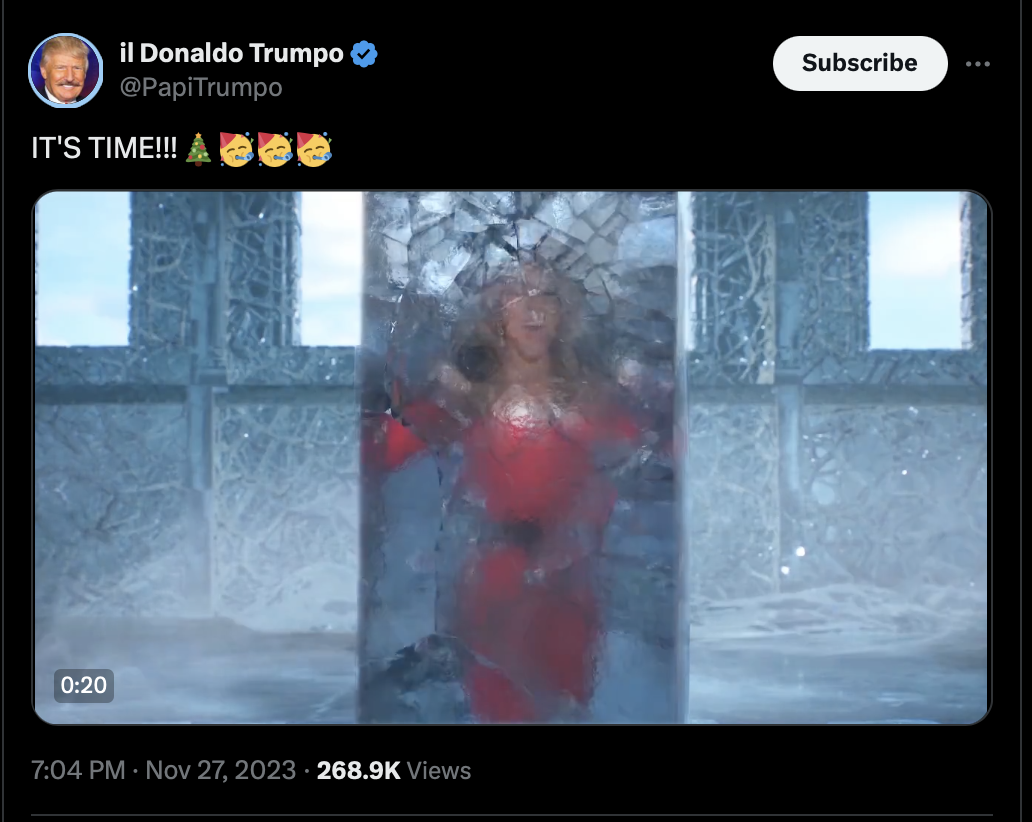
Task: Click the middle party face emoji
Action: click(x=275, y=149)
